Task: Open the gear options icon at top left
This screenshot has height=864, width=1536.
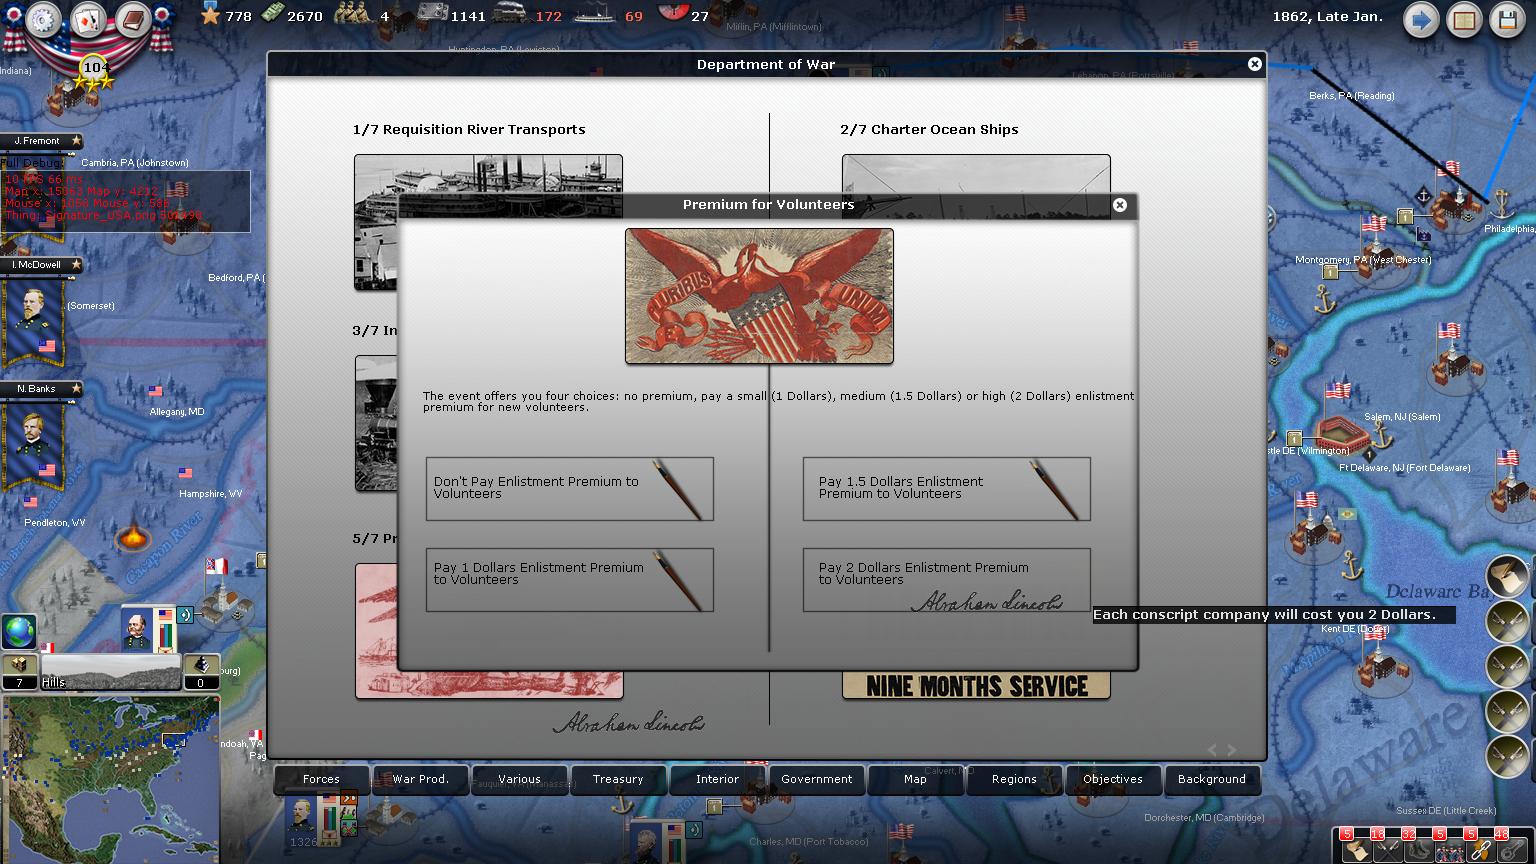Action: point(43,20)
